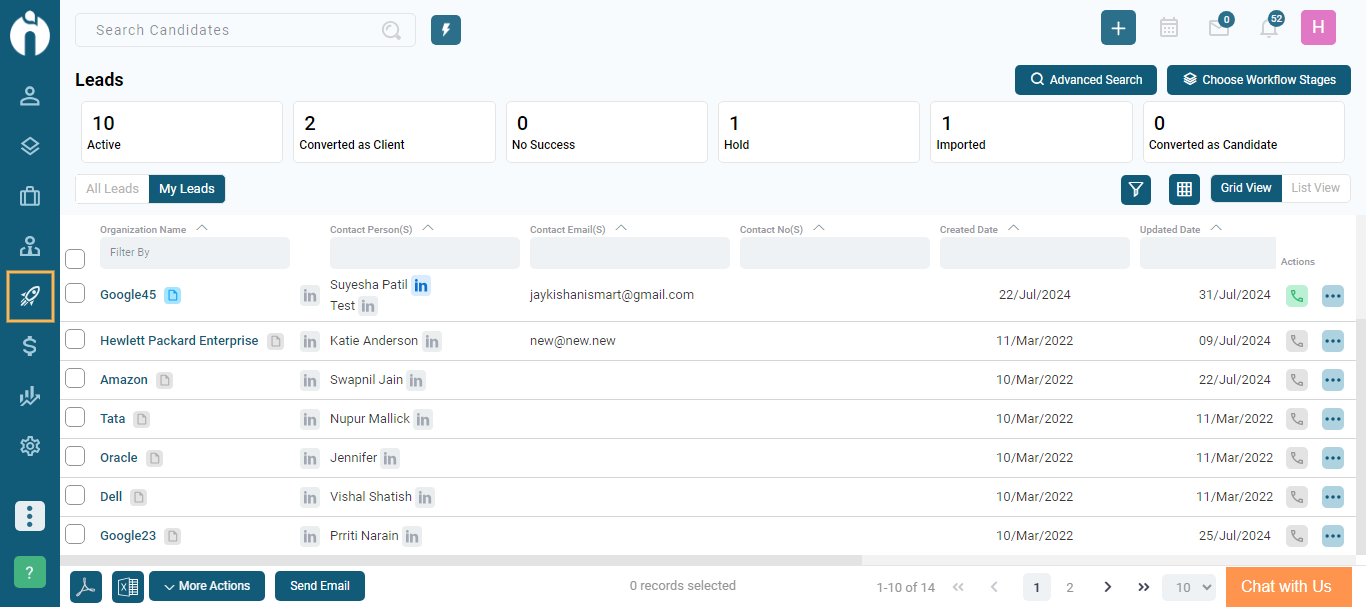Switch to the All Leads tab

(112, 189)
